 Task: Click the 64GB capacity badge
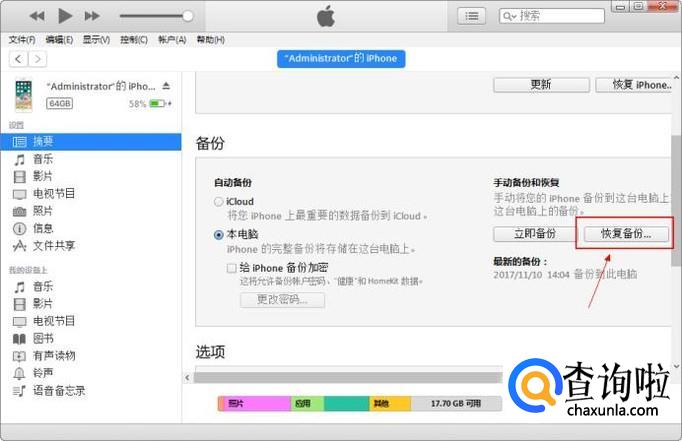point(60,104)
